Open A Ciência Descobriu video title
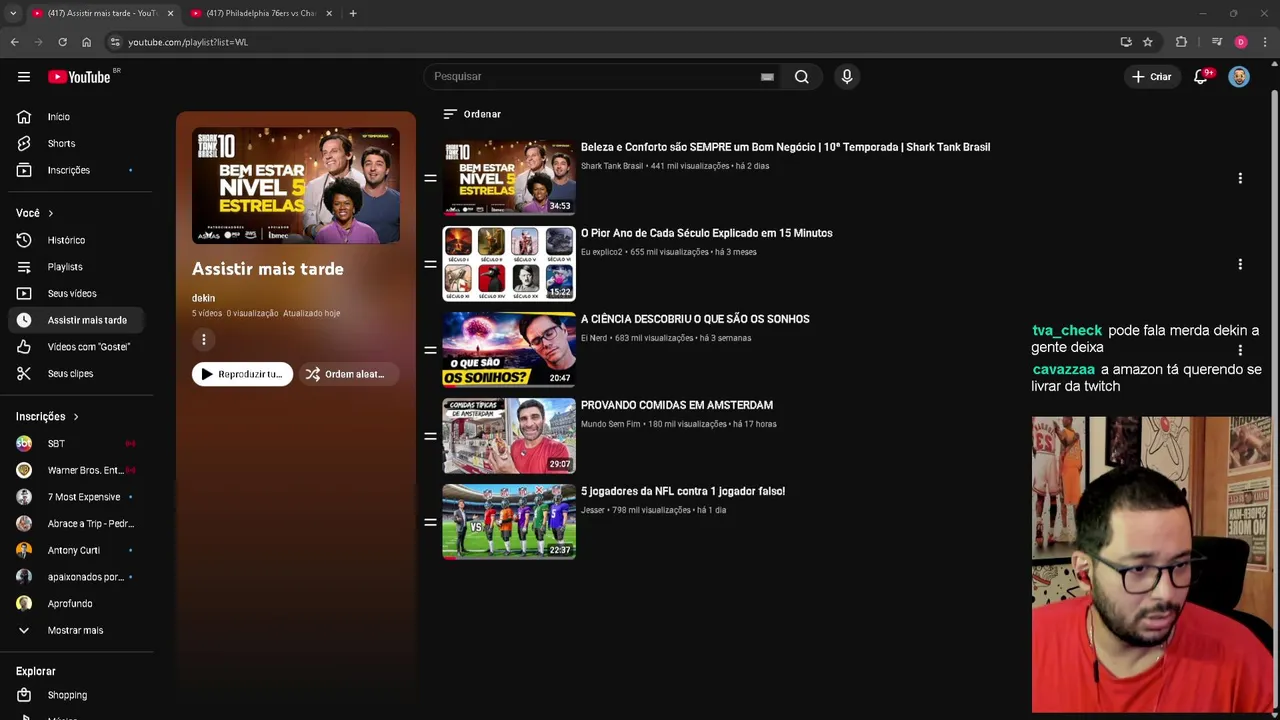 (x=695, y=319)
